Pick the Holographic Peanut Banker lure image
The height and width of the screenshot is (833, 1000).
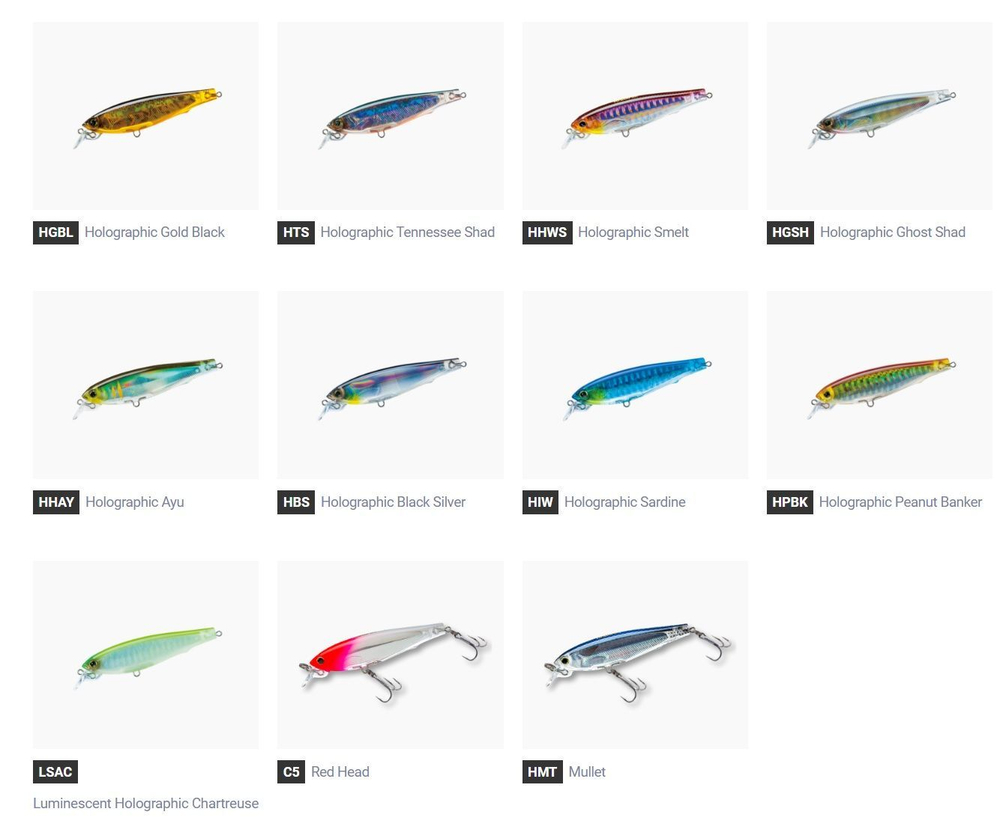click(x=879, y=385)
